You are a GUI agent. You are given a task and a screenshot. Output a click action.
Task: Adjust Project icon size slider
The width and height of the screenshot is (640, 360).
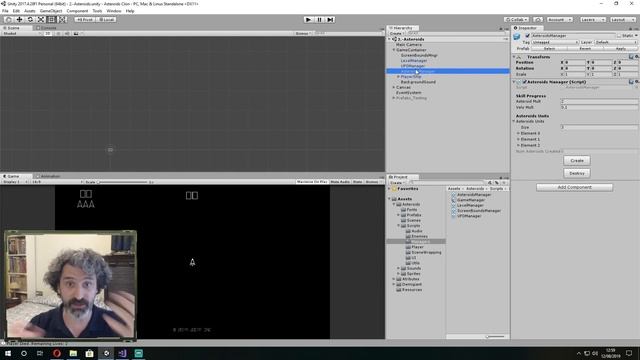pyautogui.click(x=495, y=337)
